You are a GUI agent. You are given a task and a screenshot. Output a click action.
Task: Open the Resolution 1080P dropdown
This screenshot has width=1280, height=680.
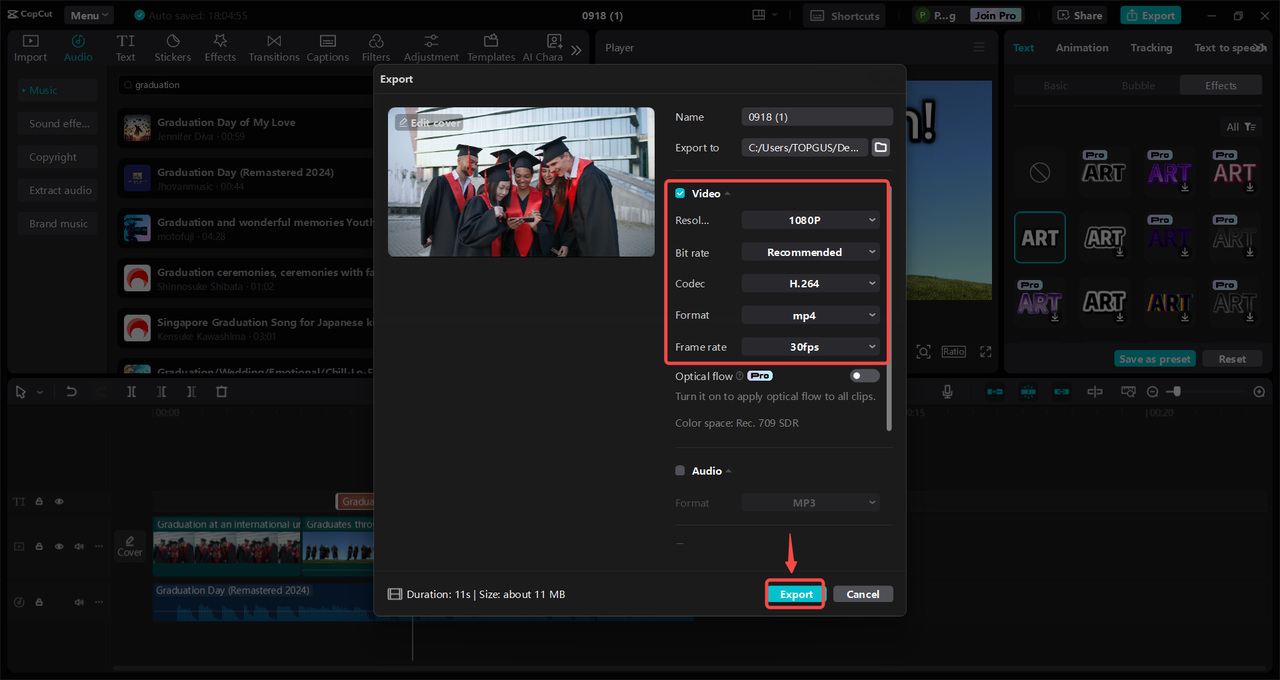click(x=811, y=220)
